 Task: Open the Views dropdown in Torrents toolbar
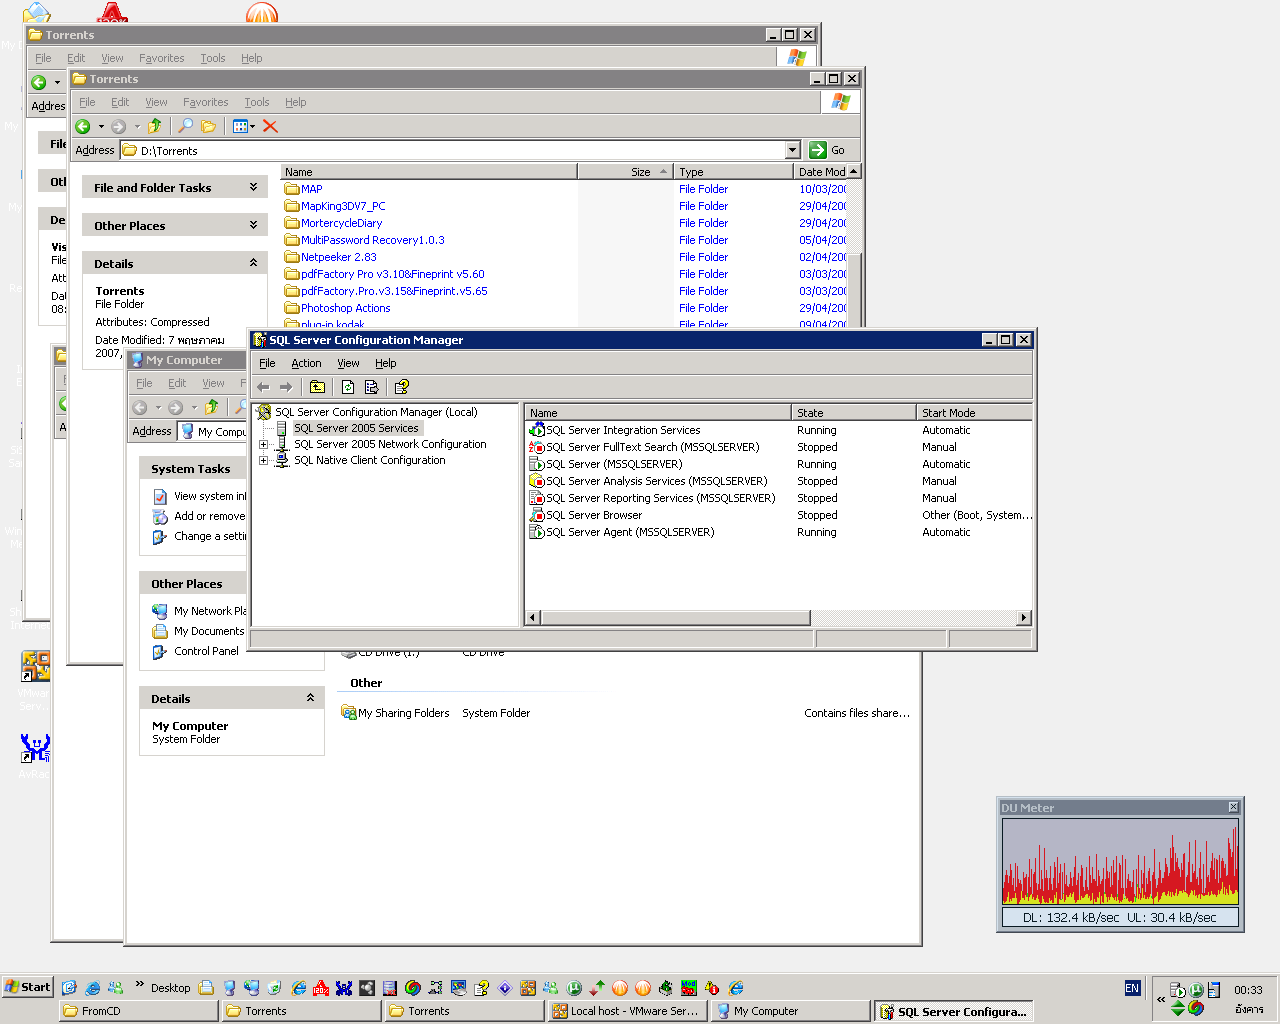pyautogui.click(x=253, y=126)
